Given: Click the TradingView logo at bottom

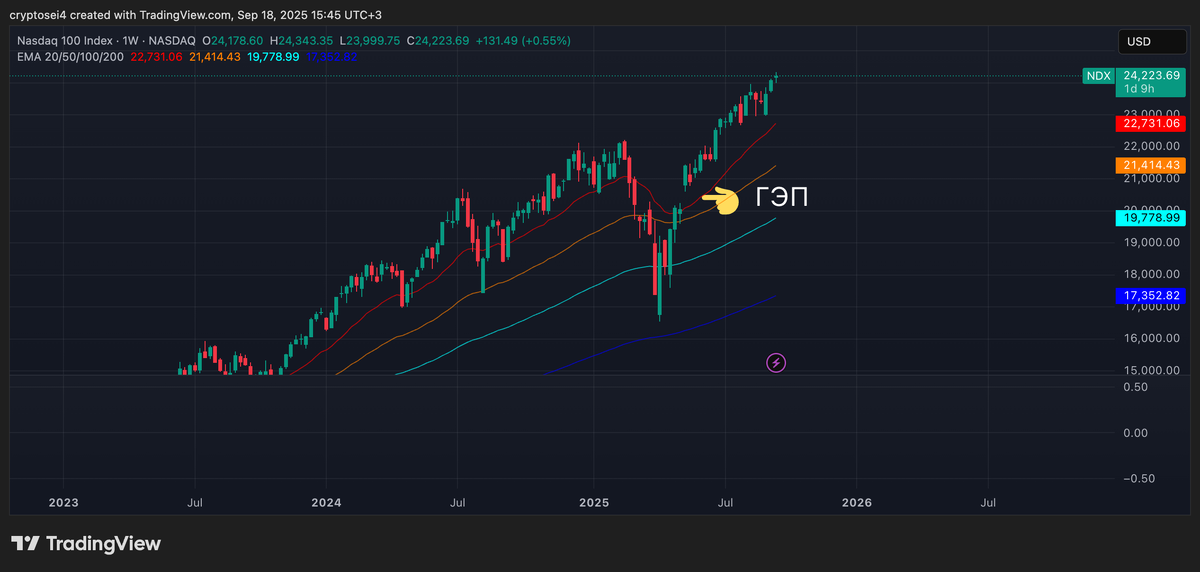Looking at the screenshot, I should 86,544.
